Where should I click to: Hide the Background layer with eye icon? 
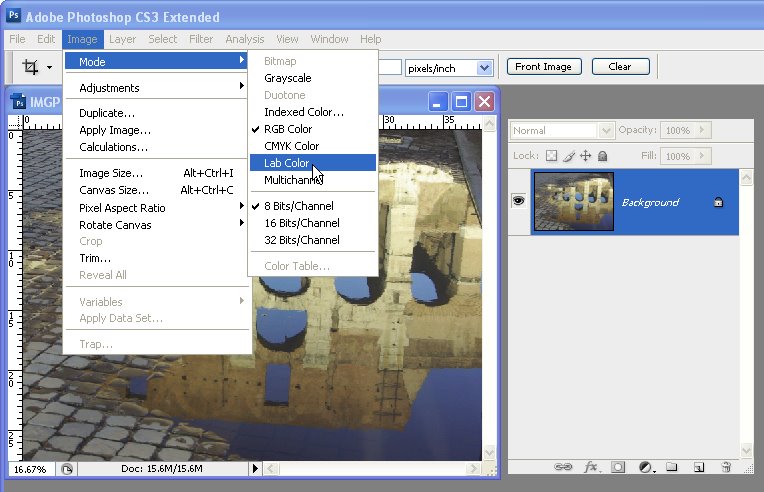click(x=518, y=200)
